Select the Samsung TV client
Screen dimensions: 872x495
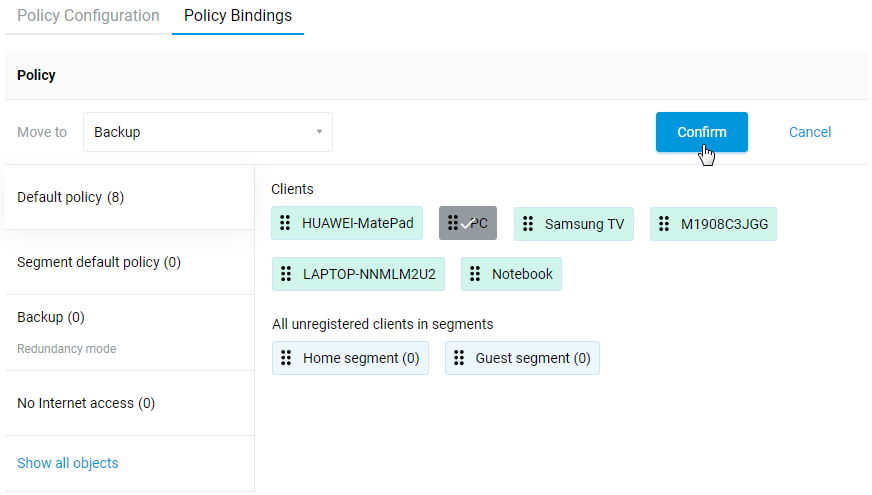click(x=583, y=224)
